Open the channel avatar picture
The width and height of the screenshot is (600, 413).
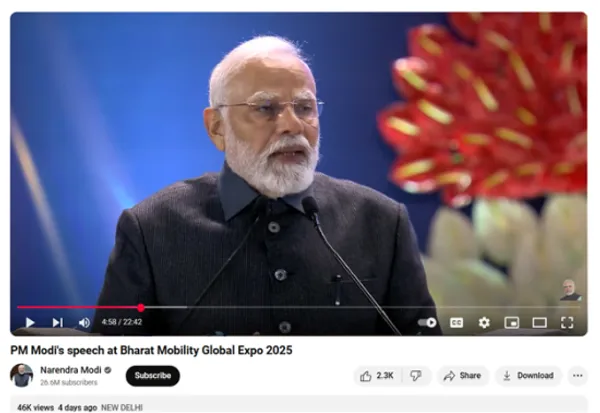tap(22, 375)
